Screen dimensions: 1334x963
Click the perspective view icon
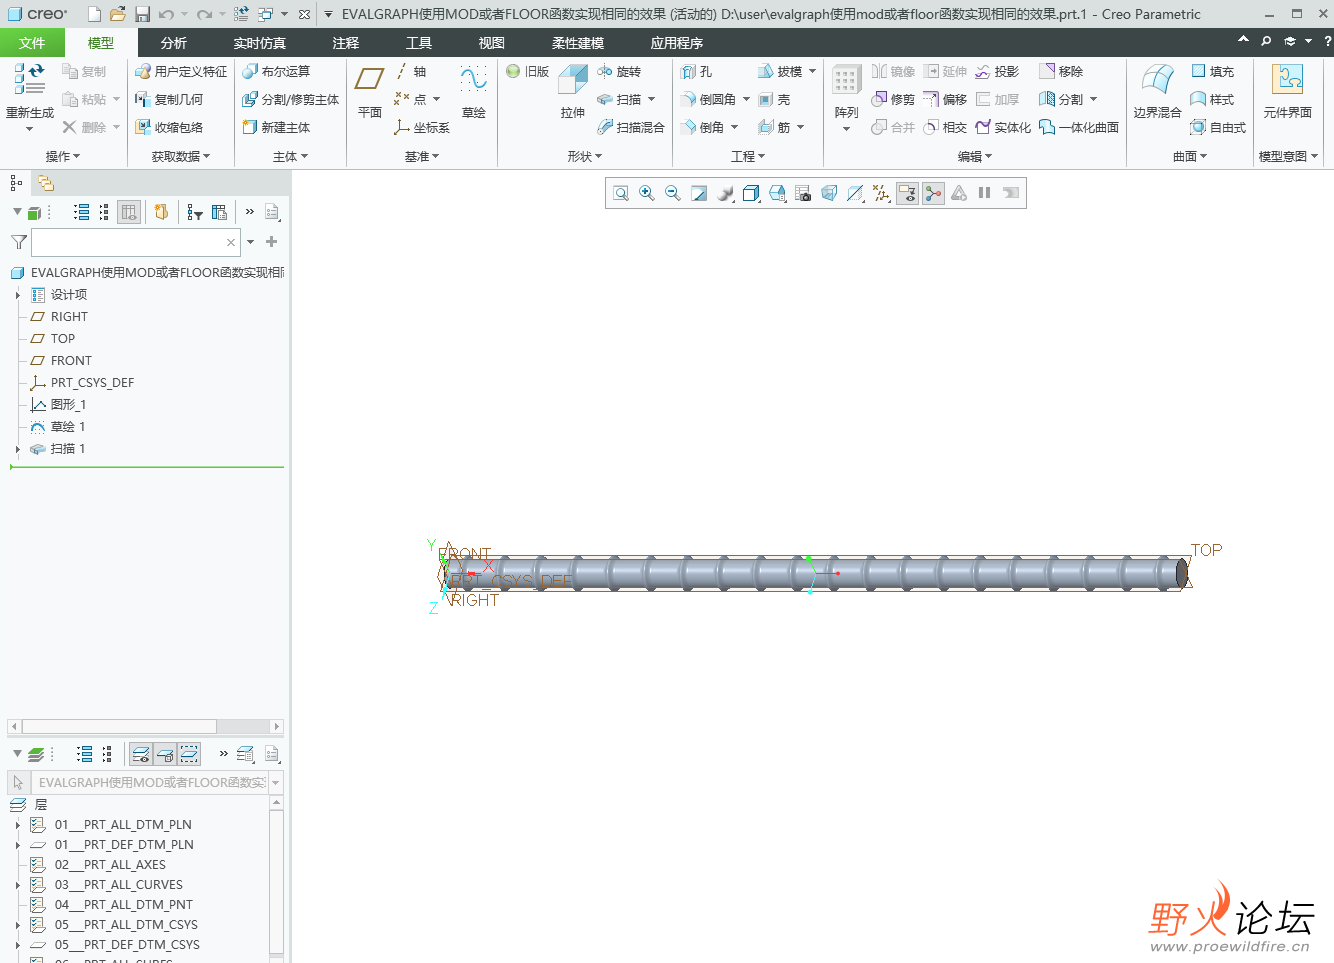click(x=829, y=193)
